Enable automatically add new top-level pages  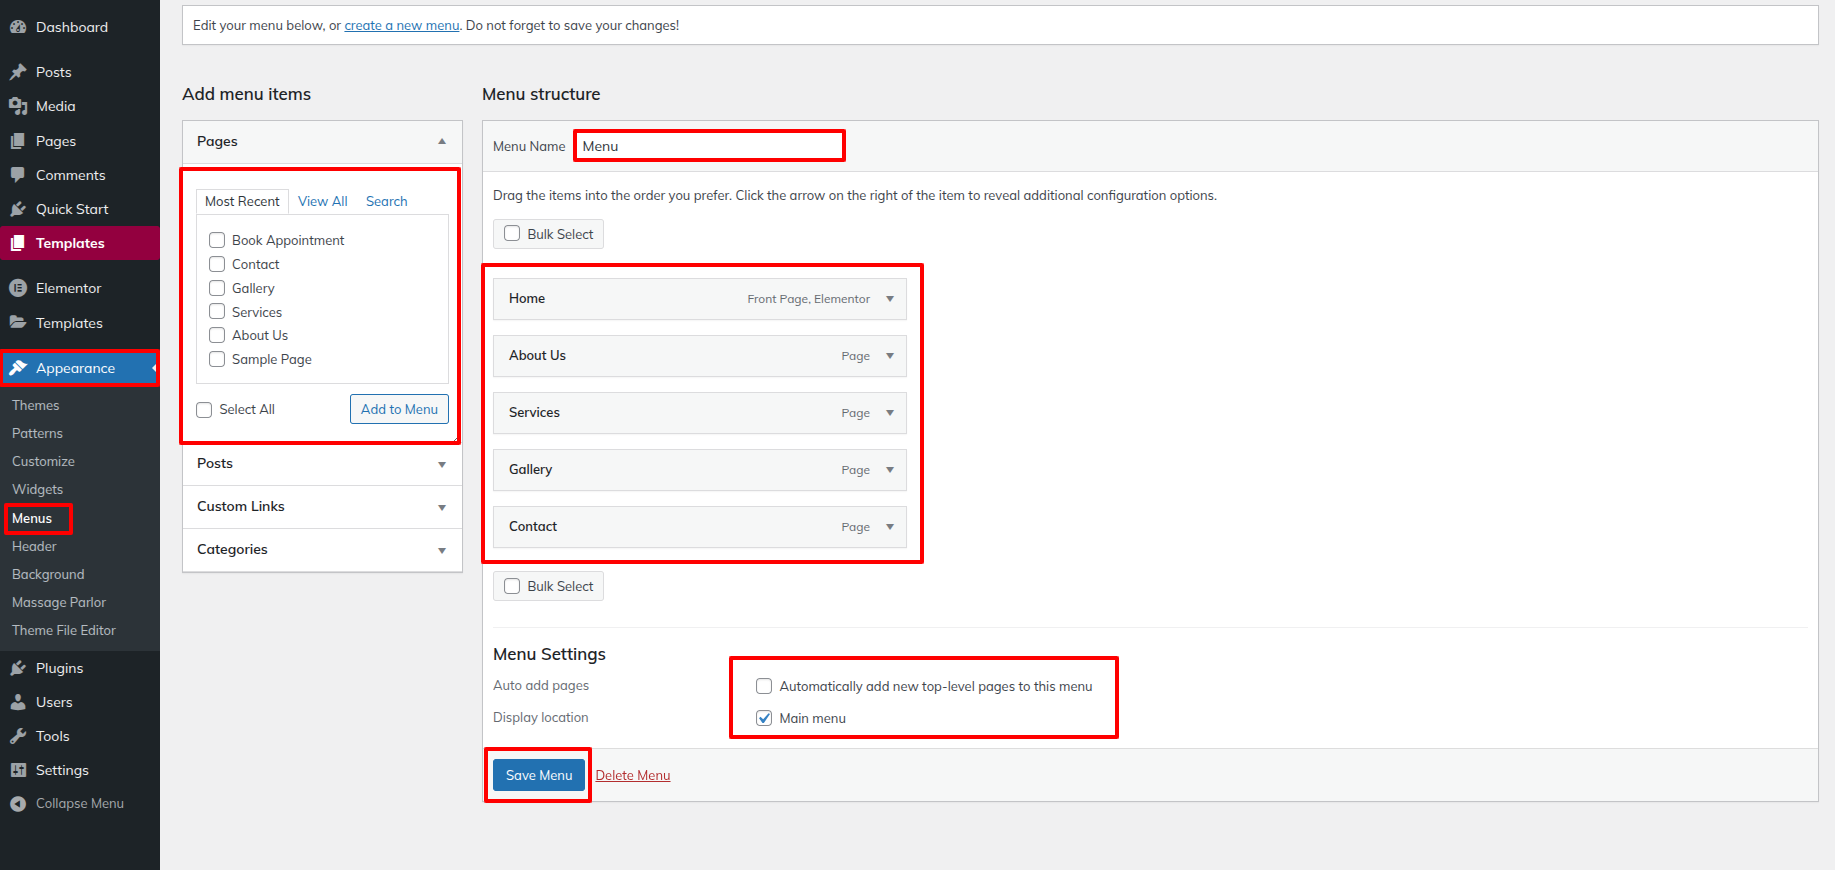(x=764, y=686)
